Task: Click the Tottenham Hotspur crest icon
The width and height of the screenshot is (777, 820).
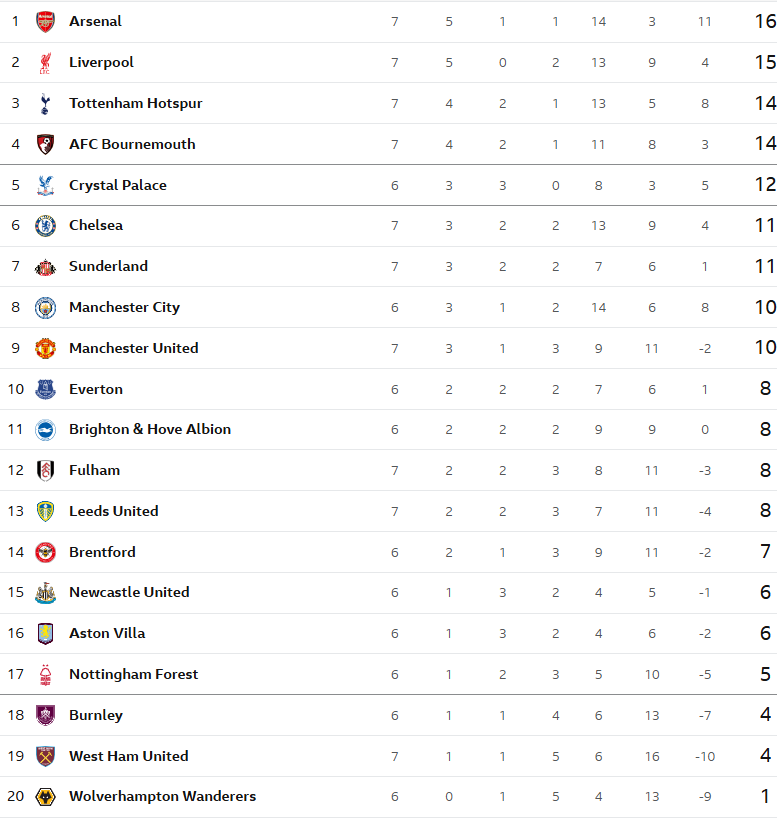Action: click(x=45, y=103)
